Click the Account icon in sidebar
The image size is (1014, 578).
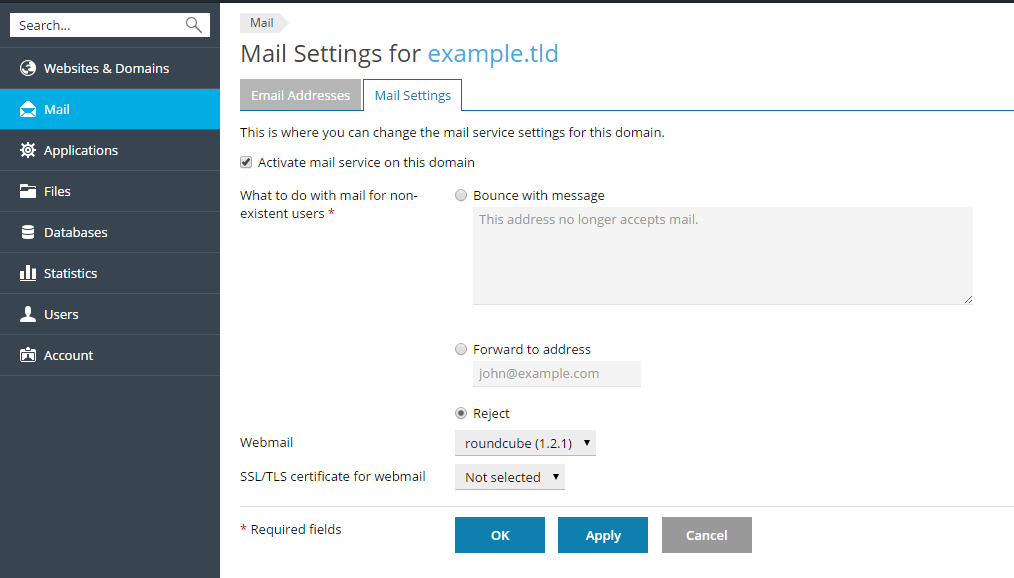pos(28,355)
